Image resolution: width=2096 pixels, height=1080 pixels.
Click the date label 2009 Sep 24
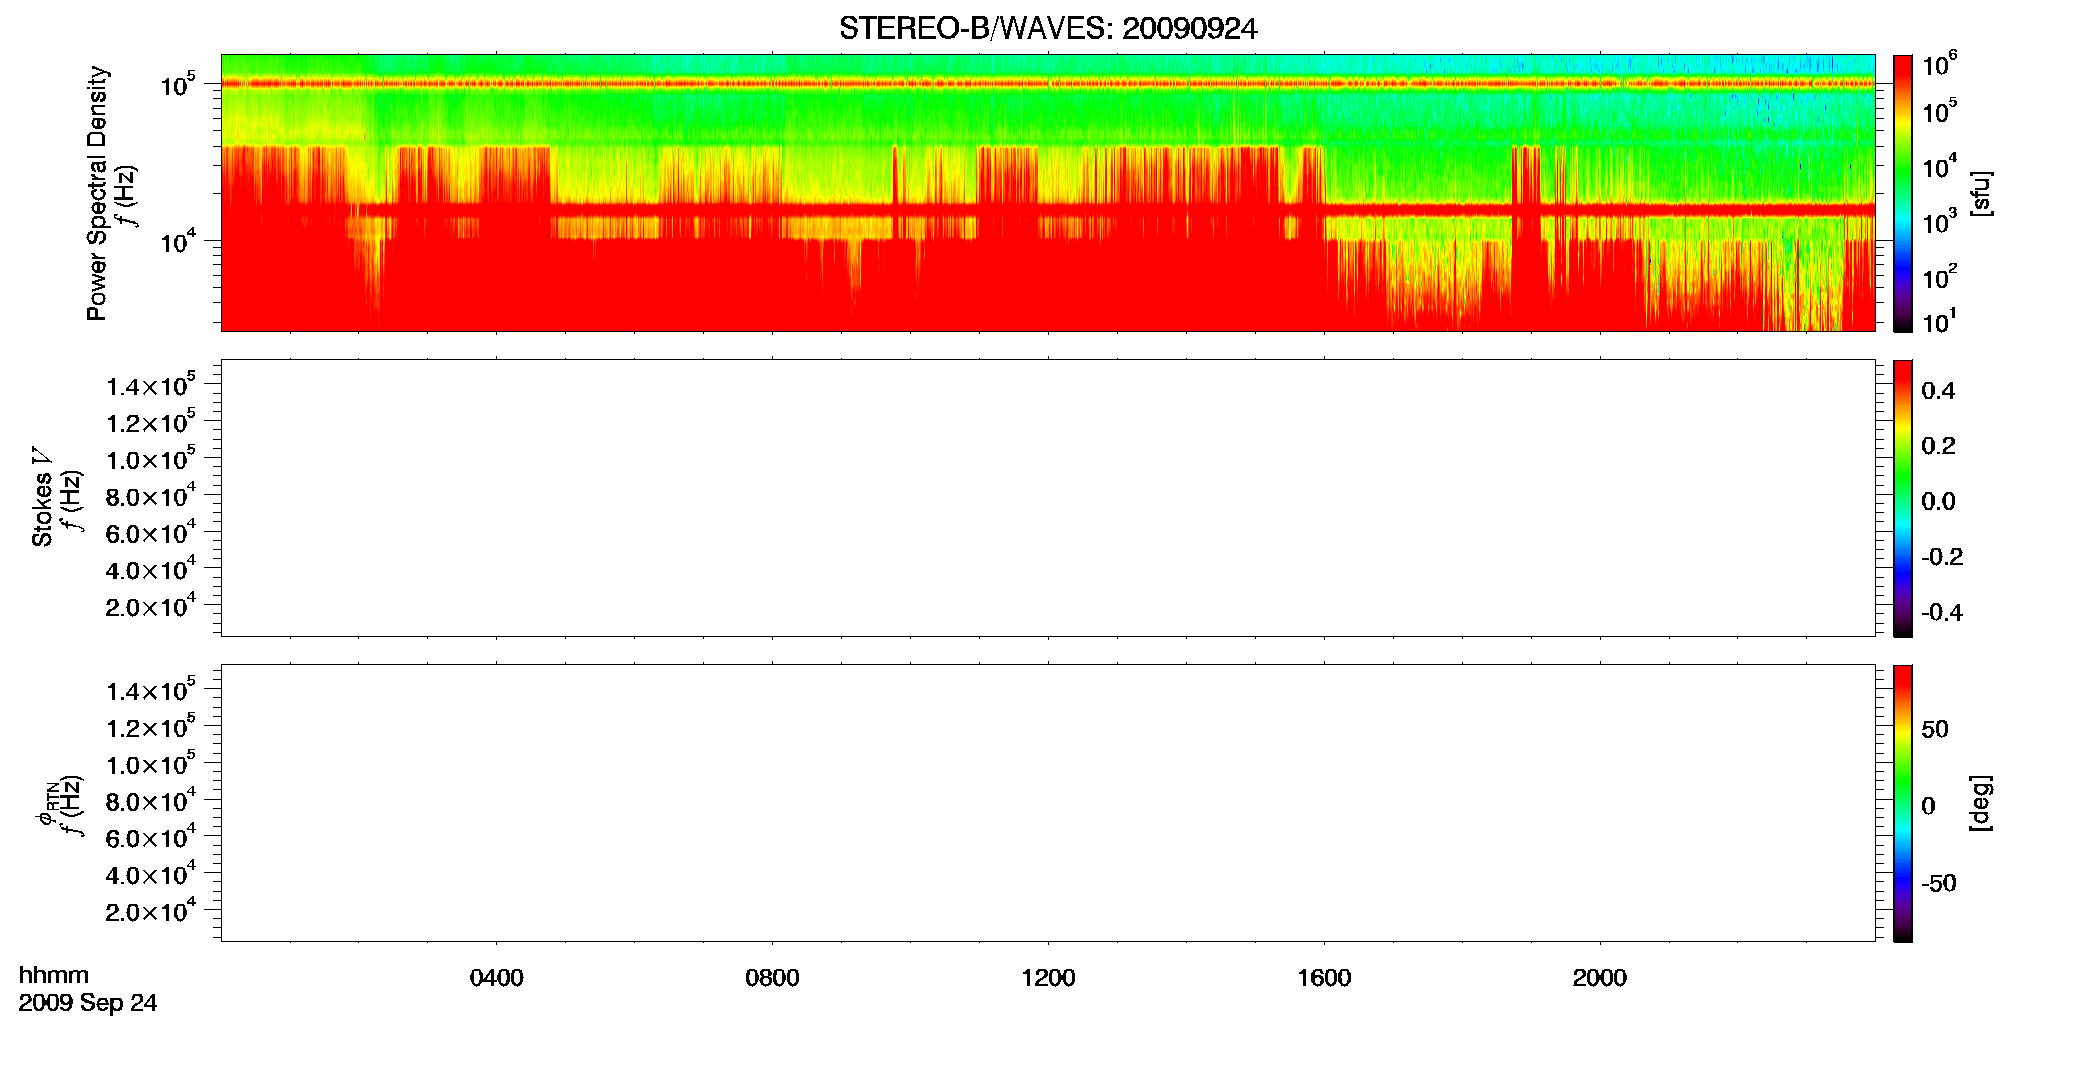[88, 1003]
